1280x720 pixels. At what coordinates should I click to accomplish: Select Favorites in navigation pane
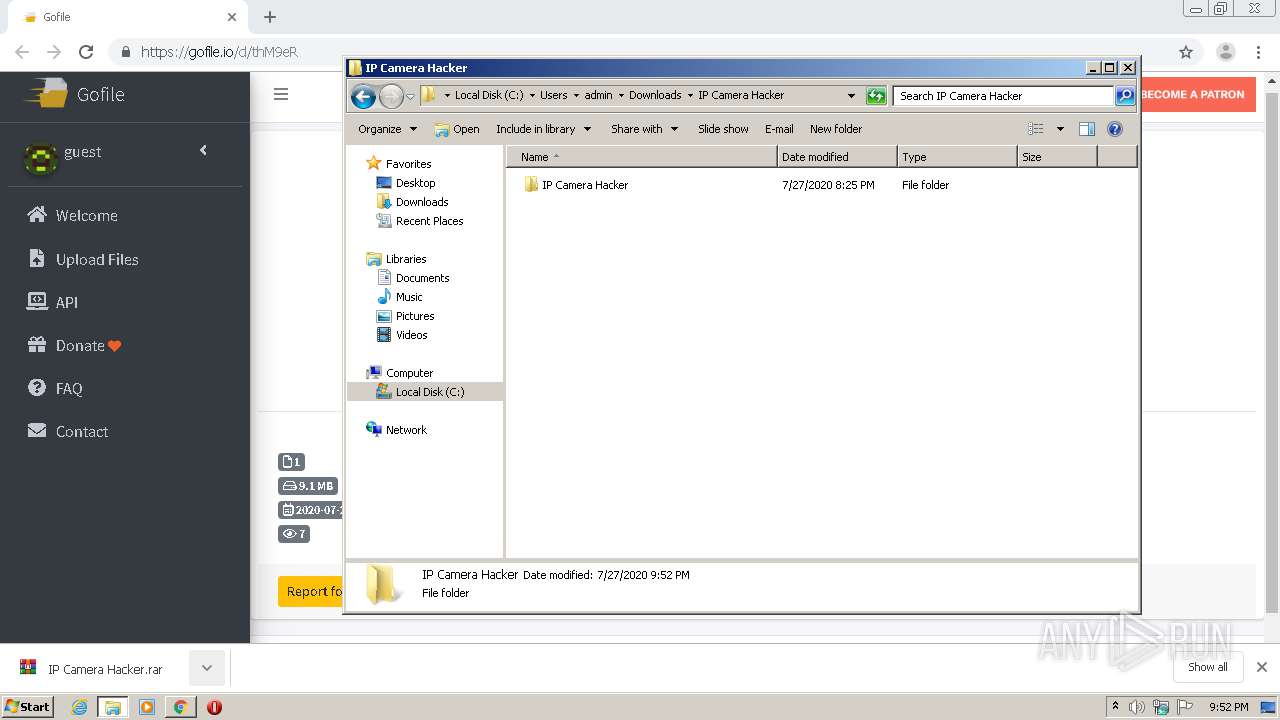pyautogui.click(x=399, y=164)
